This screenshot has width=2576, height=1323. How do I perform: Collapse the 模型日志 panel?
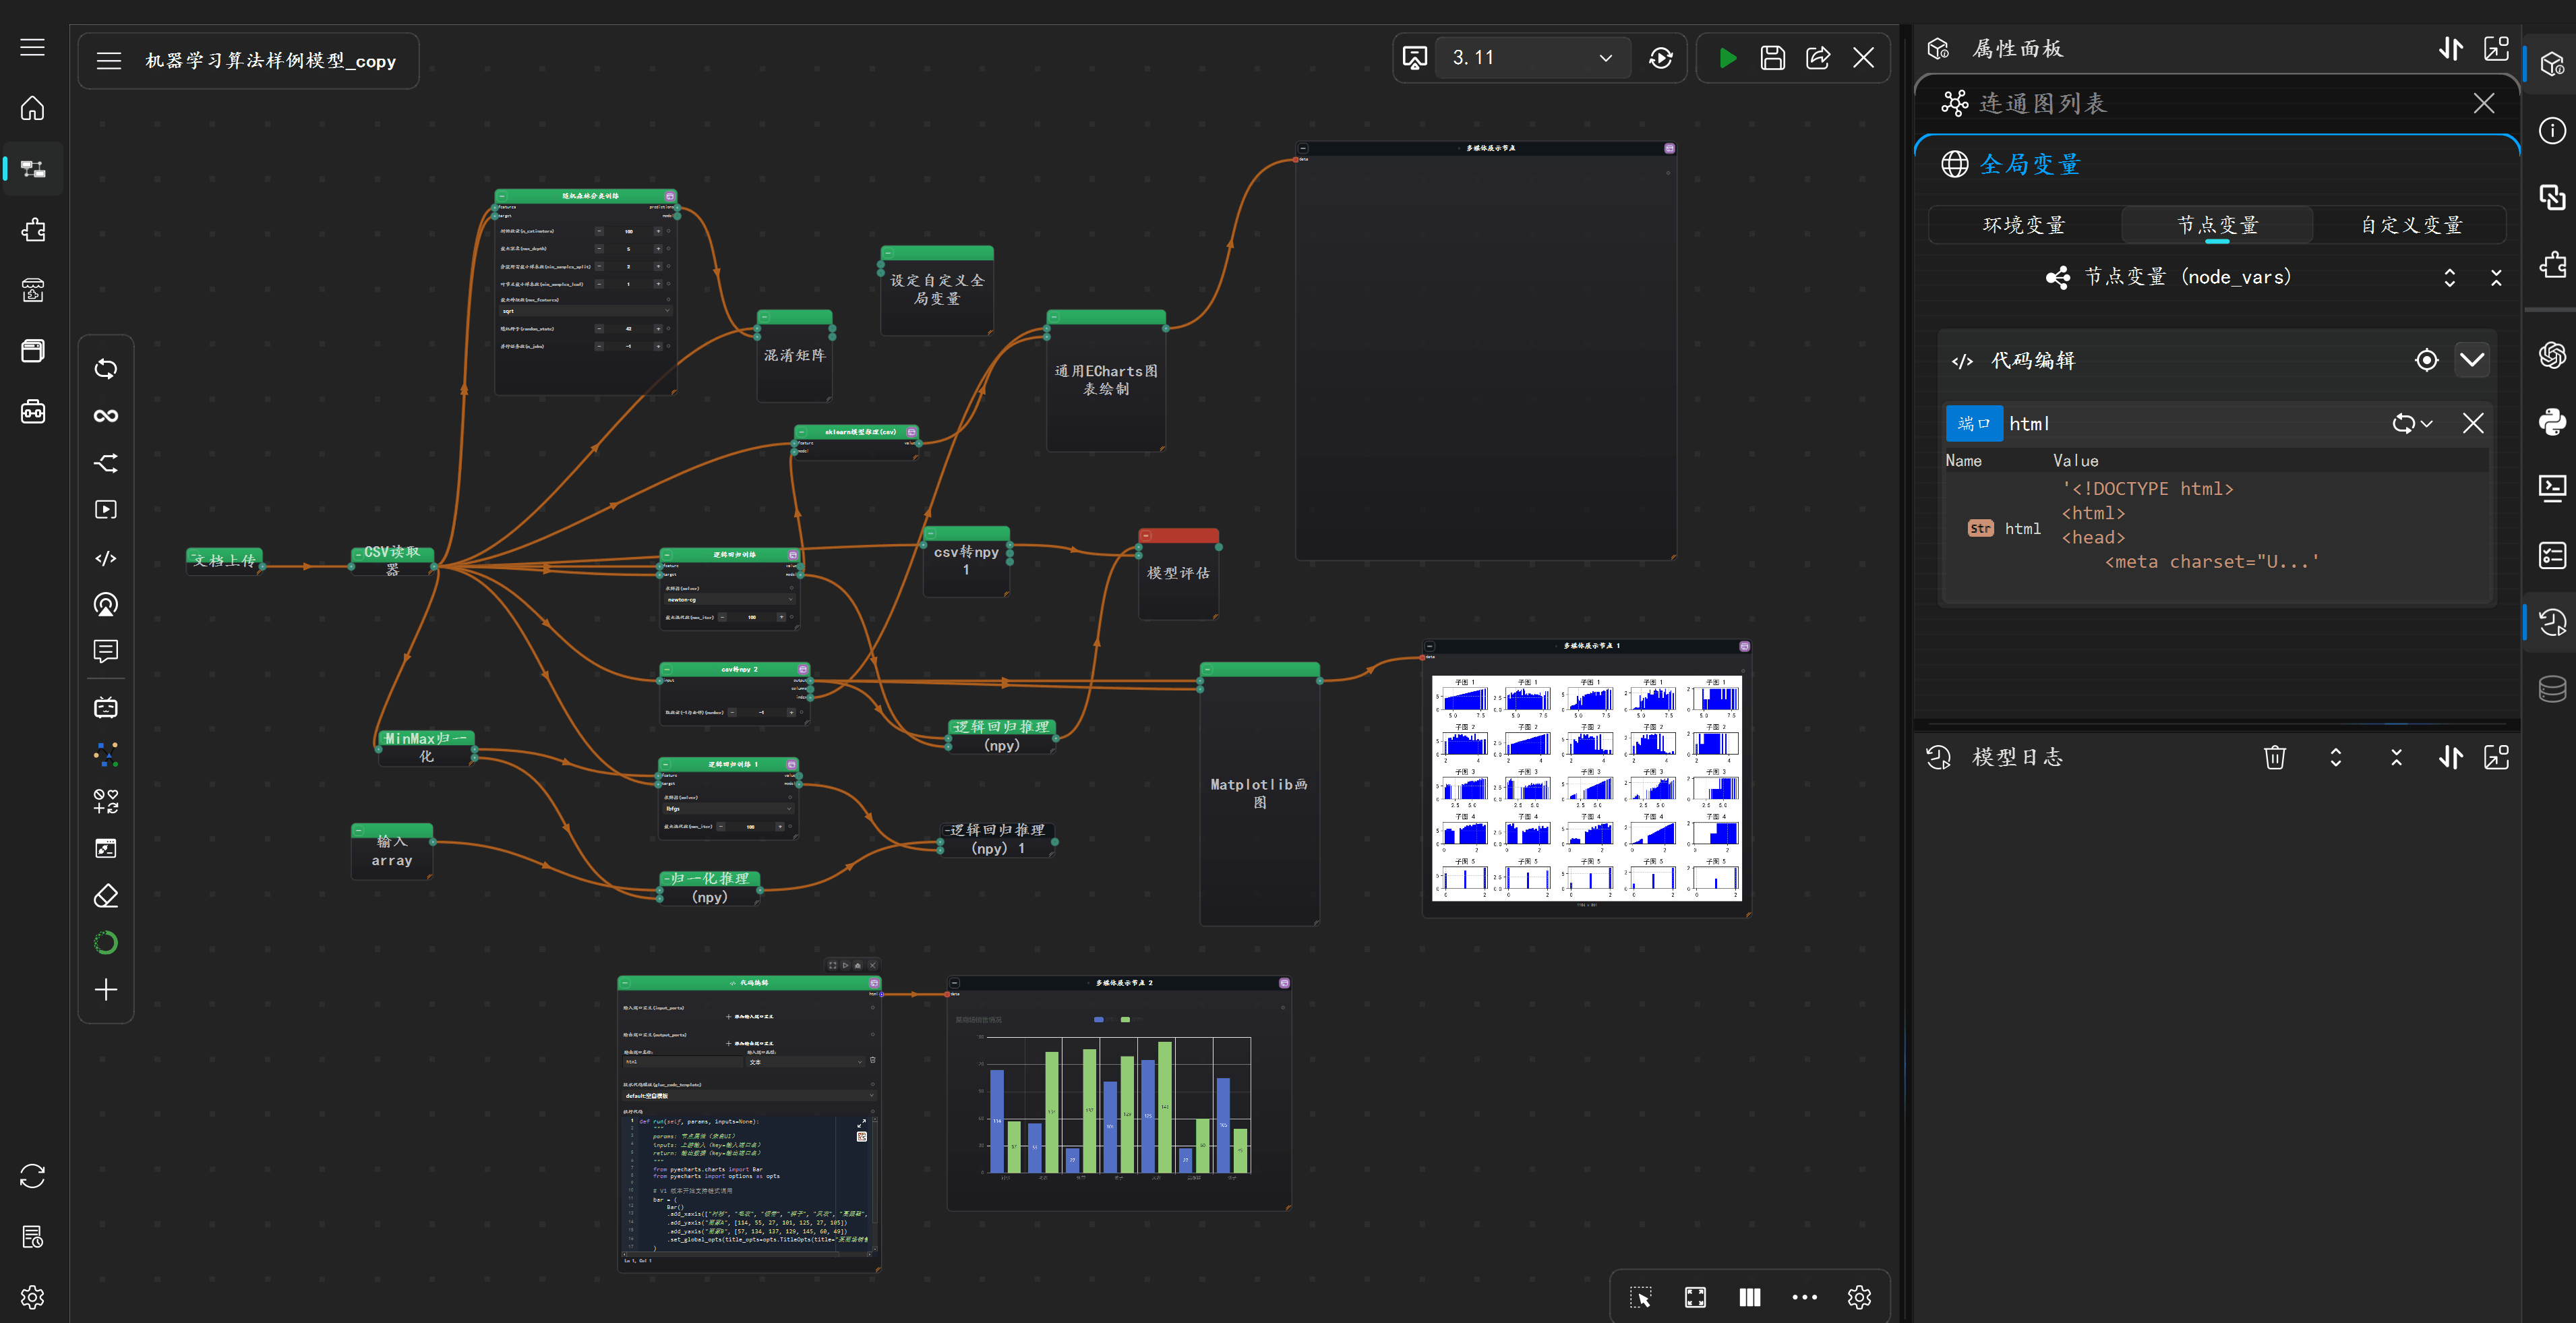pyautogui.click(x=2396, y=757)
